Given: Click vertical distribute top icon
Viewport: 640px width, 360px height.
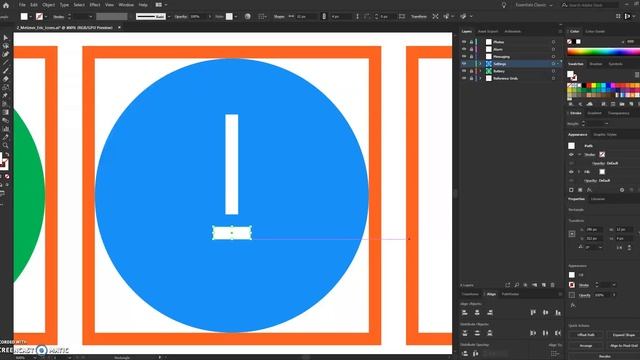Looking at the screenshot, I should pos(464,333).
